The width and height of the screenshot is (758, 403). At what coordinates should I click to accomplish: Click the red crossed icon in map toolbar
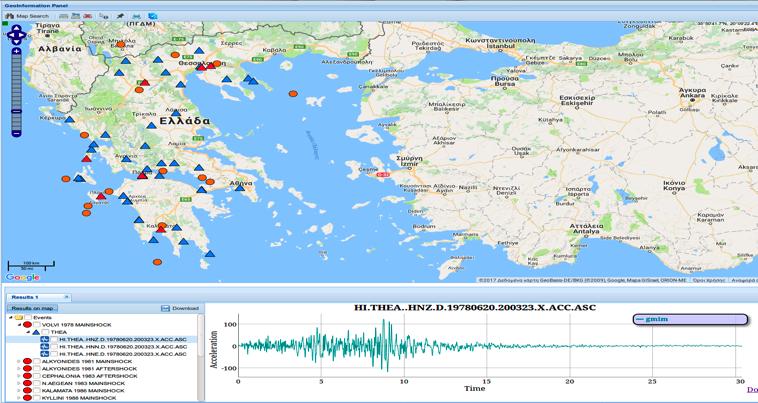(x=87, y=16)
